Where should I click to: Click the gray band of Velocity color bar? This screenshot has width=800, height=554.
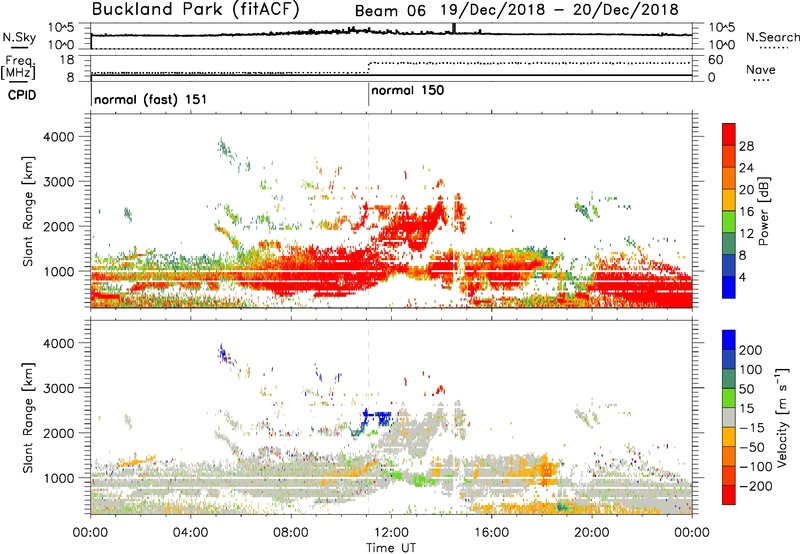729,418
